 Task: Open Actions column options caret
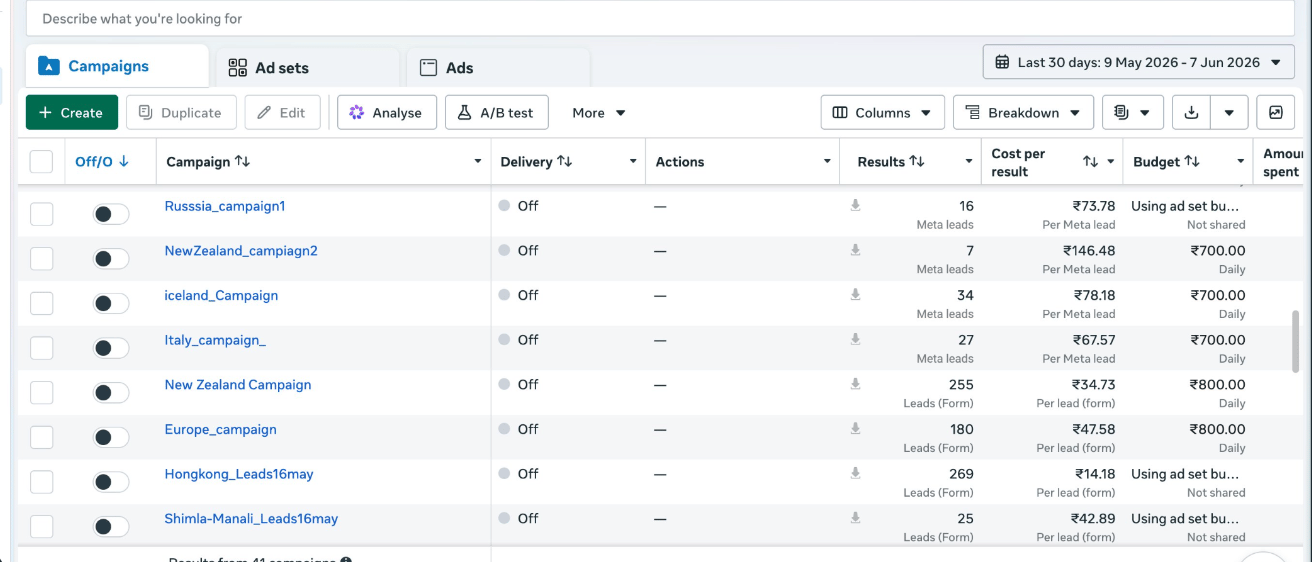(827, 162)
